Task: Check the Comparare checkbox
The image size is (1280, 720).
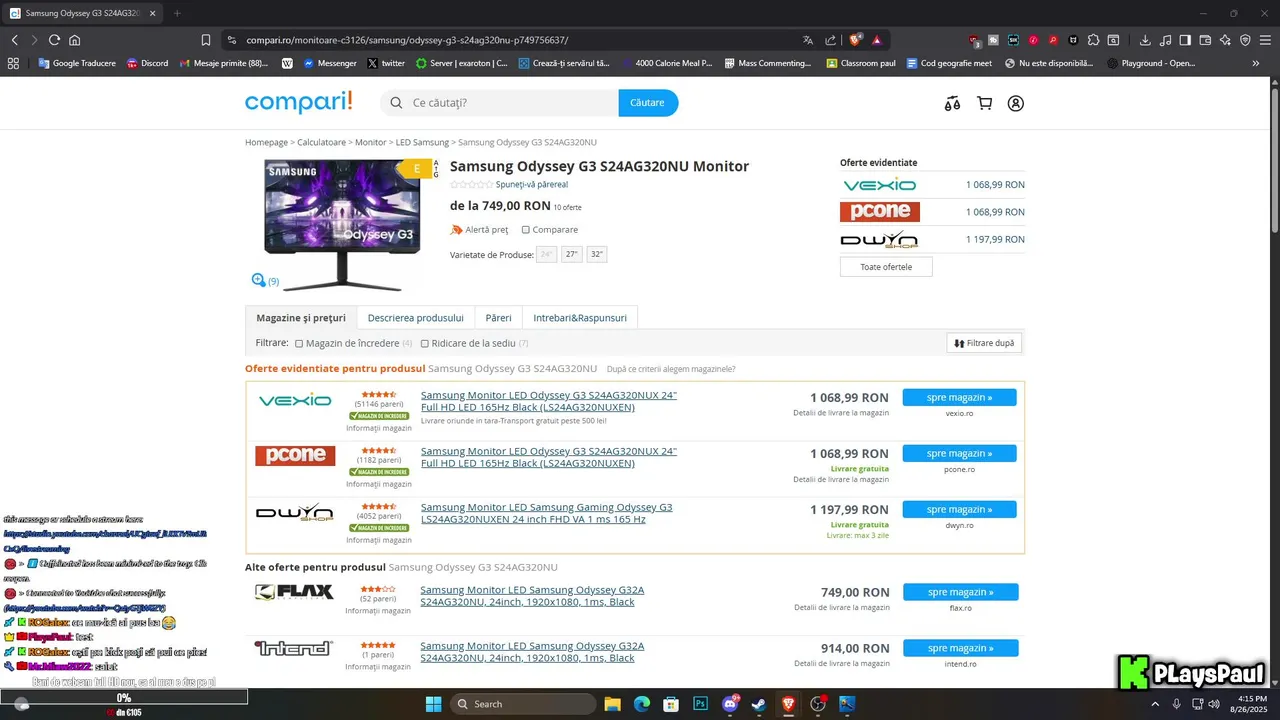Action: (526, 230)
